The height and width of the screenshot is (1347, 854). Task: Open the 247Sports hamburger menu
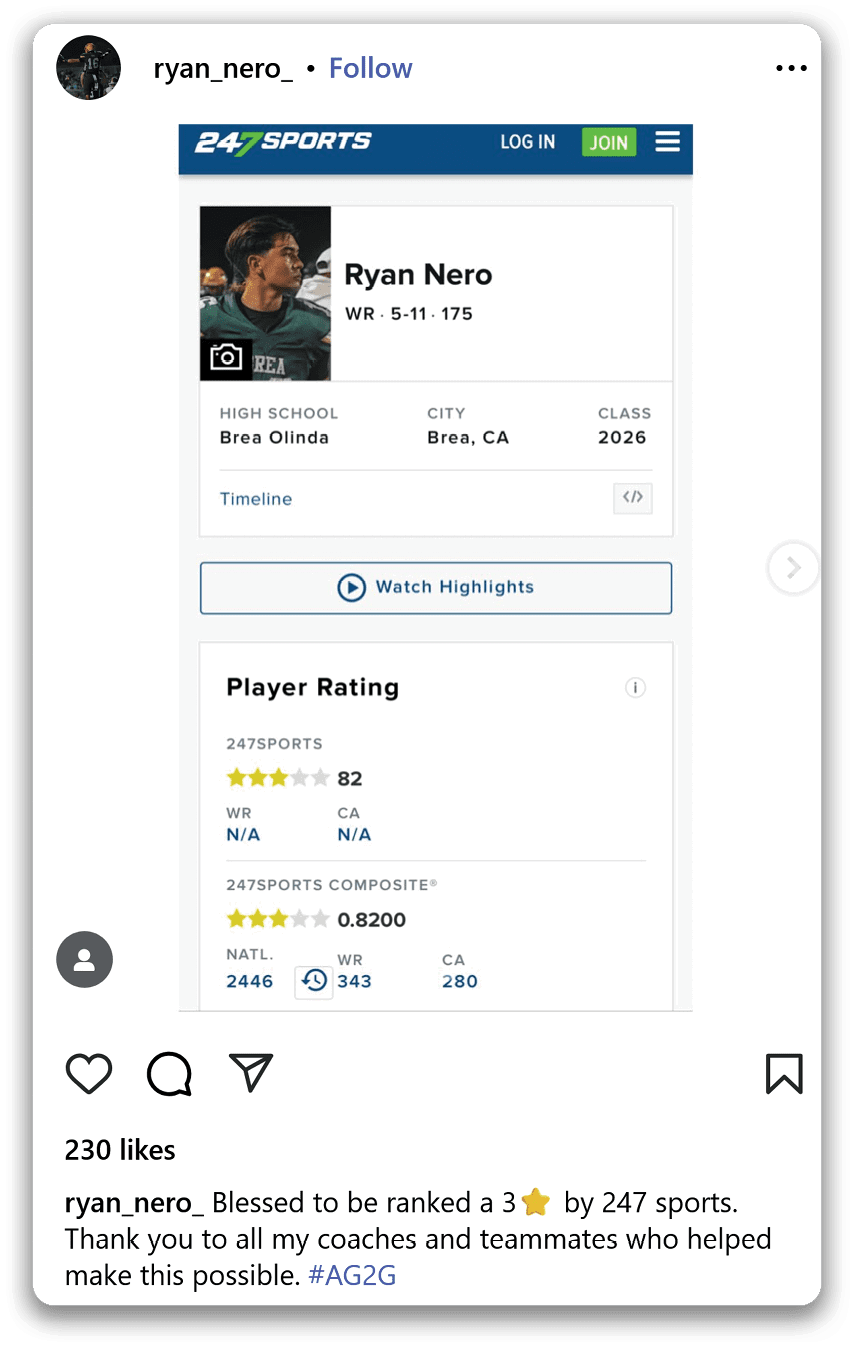click(x=667, y=142)
